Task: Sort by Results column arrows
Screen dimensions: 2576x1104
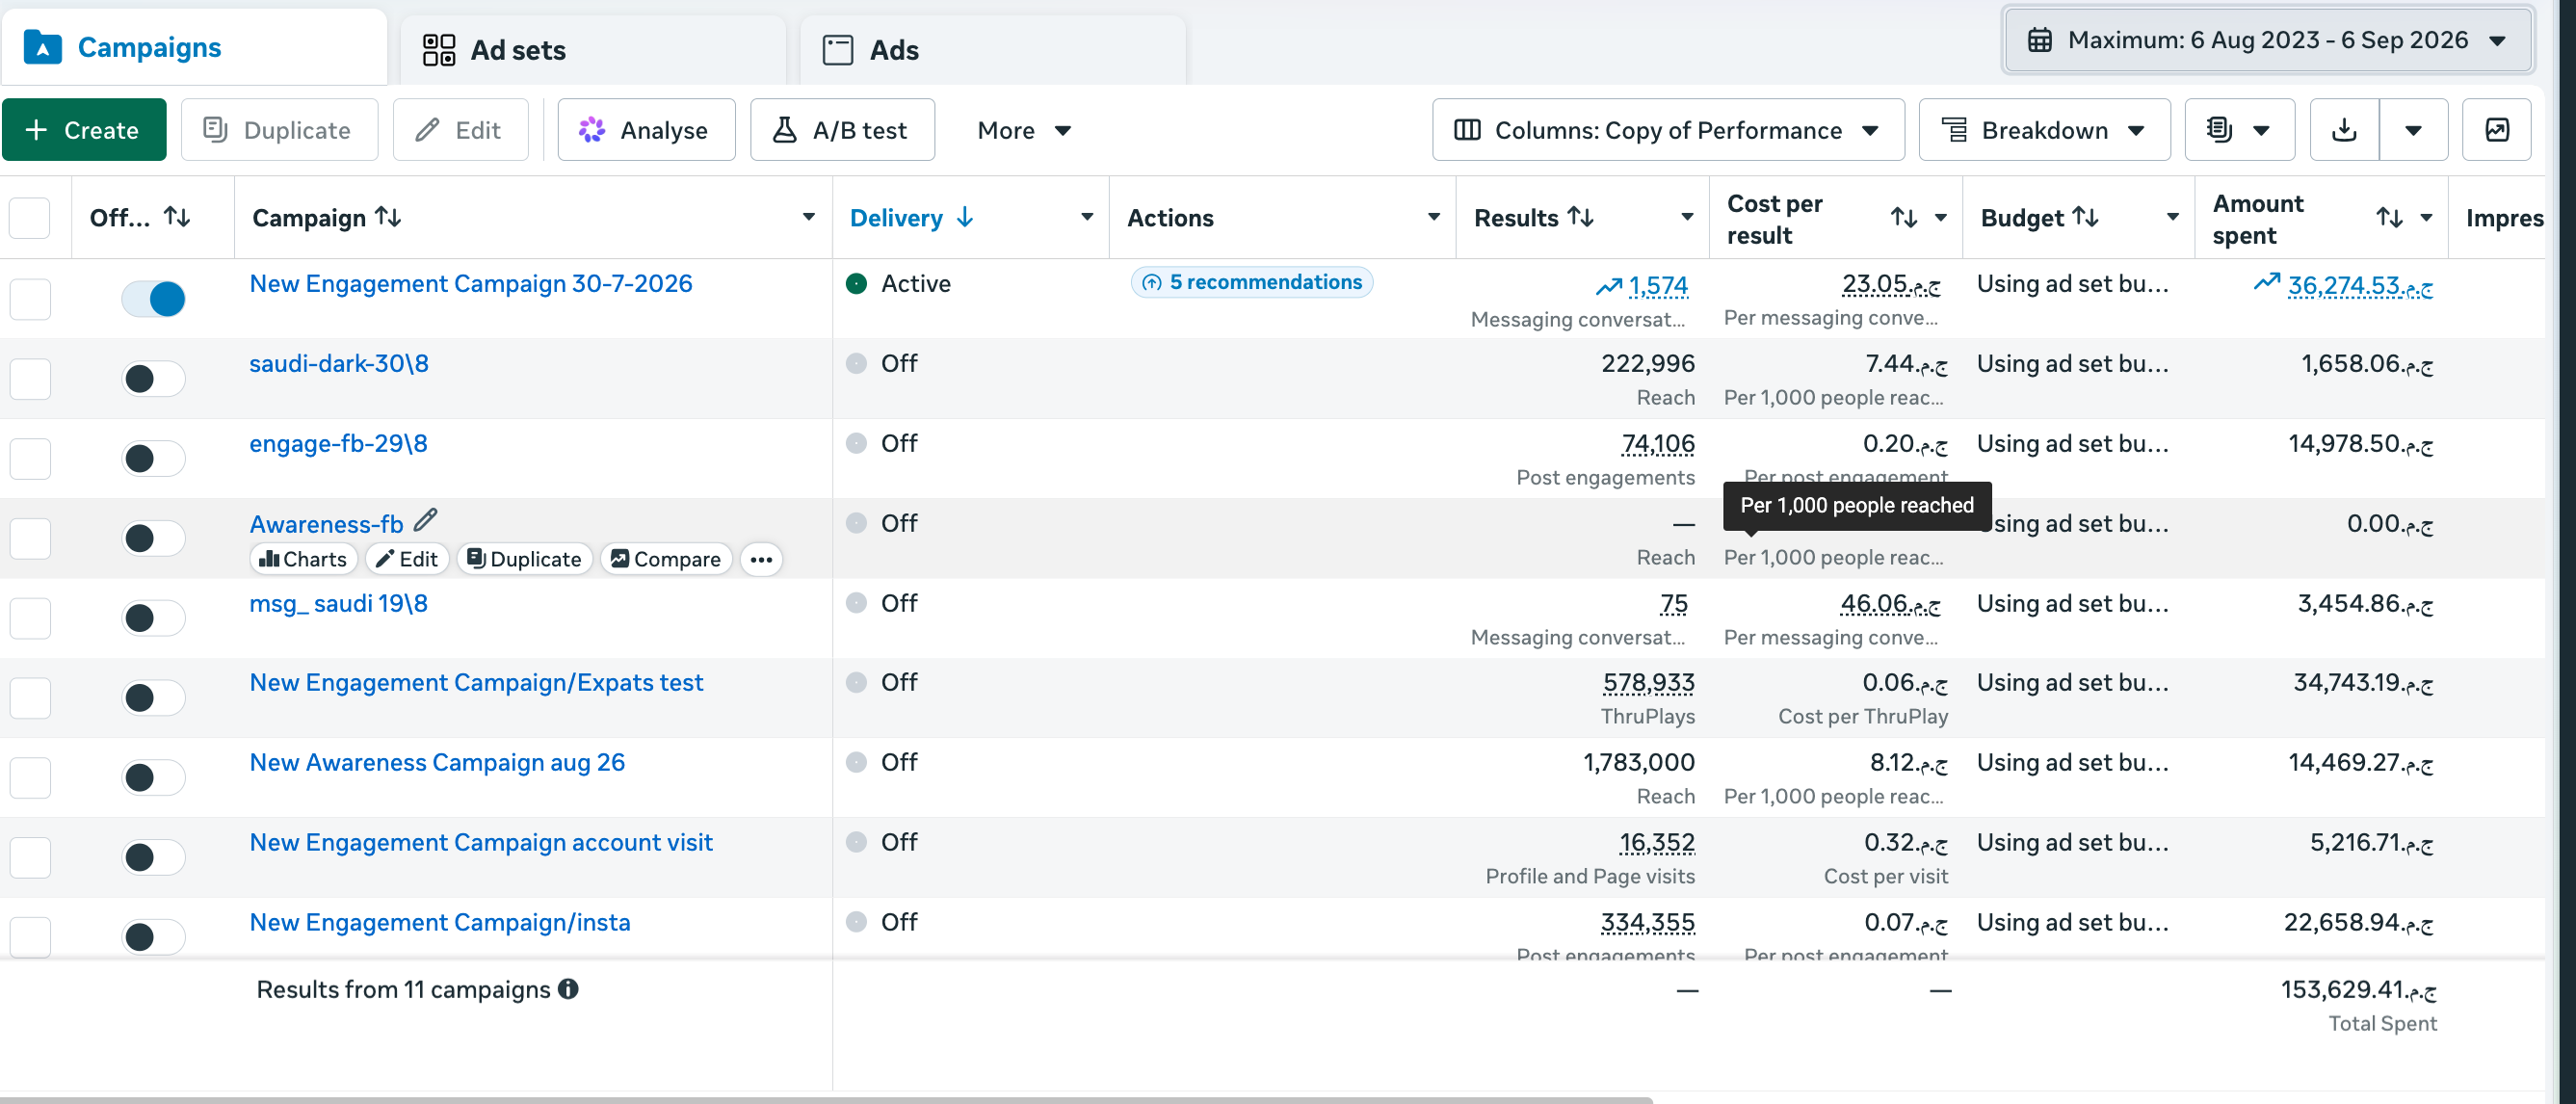Action: tap(1581, 216)
